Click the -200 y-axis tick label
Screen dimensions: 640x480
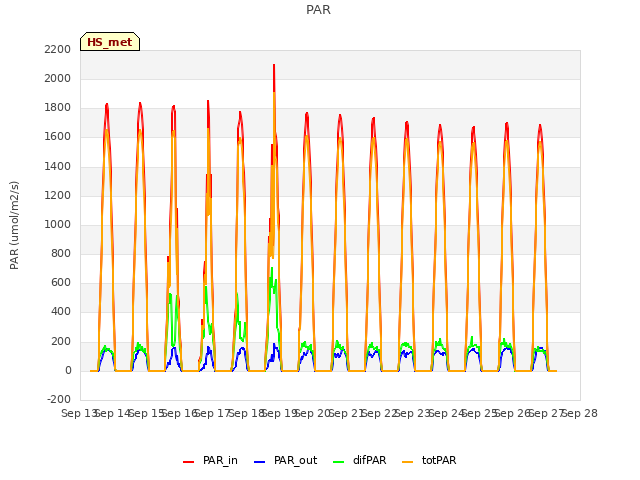pyautogui.click(x=59, y=399)
